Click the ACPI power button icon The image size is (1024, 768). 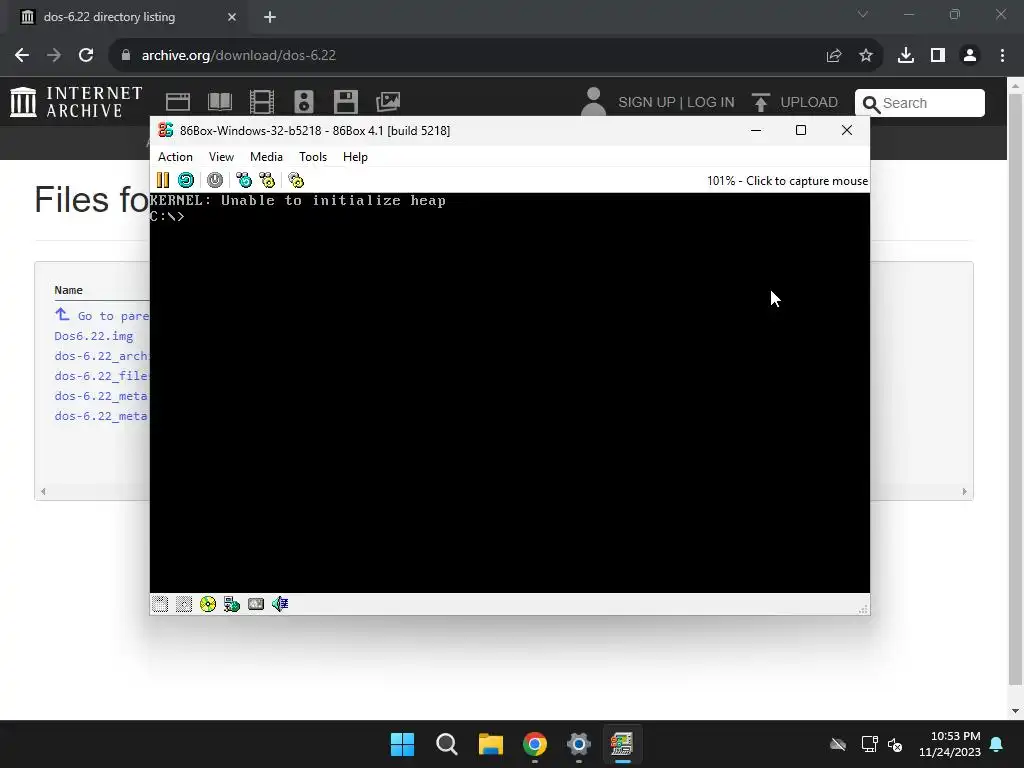pyautogui.click(x=215, y=180)
